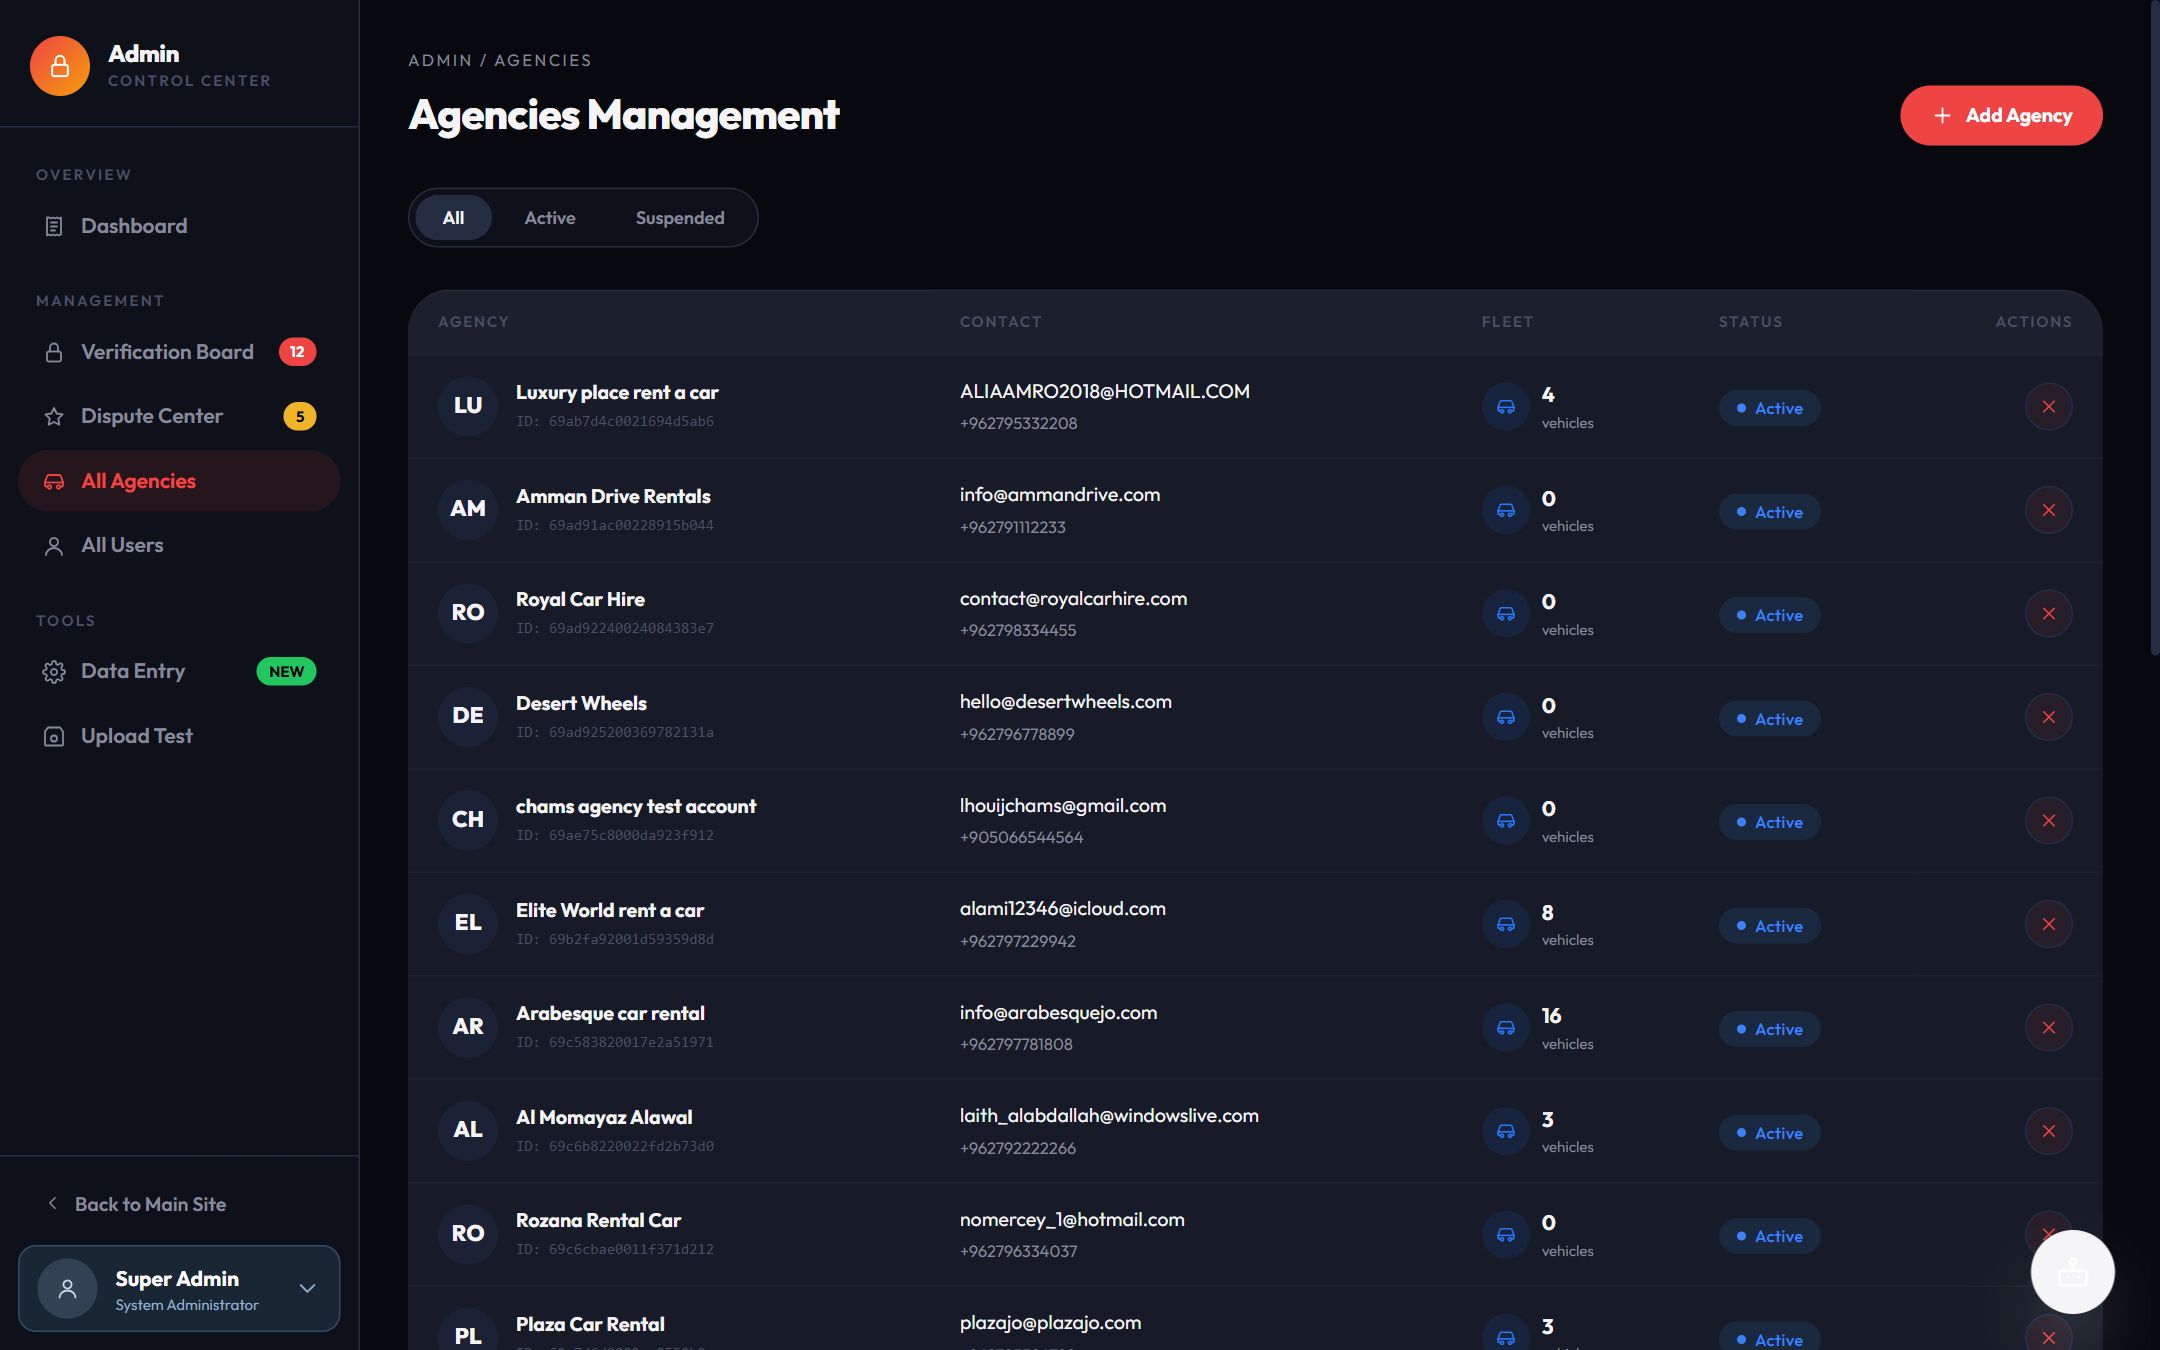Go to Dispute Center

click(x=179, y=417)
